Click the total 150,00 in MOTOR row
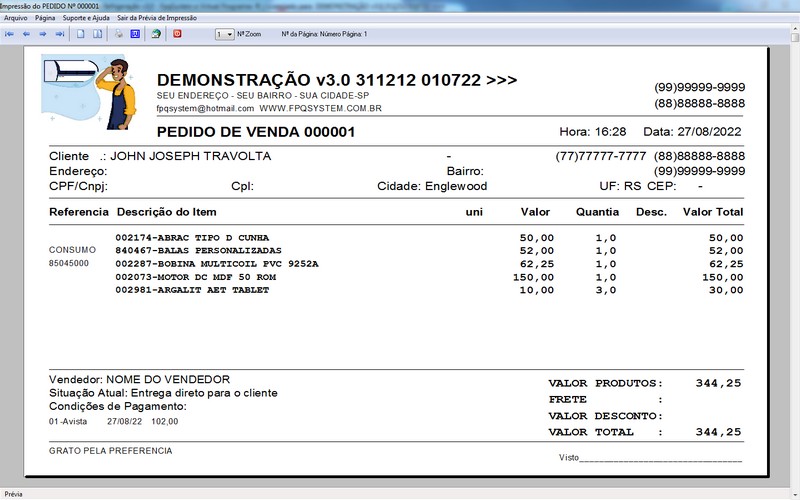Viewport: 800px width, 500px height. click(722, 277)
